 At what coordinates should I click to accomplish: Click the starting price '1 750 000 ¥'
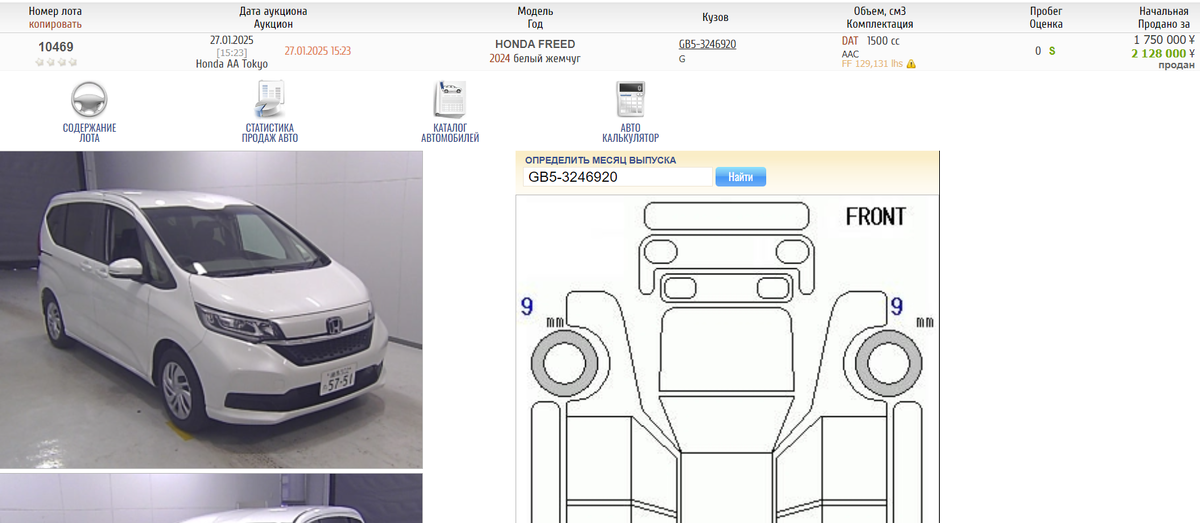pyautogui.click(x=1164, y=40)
